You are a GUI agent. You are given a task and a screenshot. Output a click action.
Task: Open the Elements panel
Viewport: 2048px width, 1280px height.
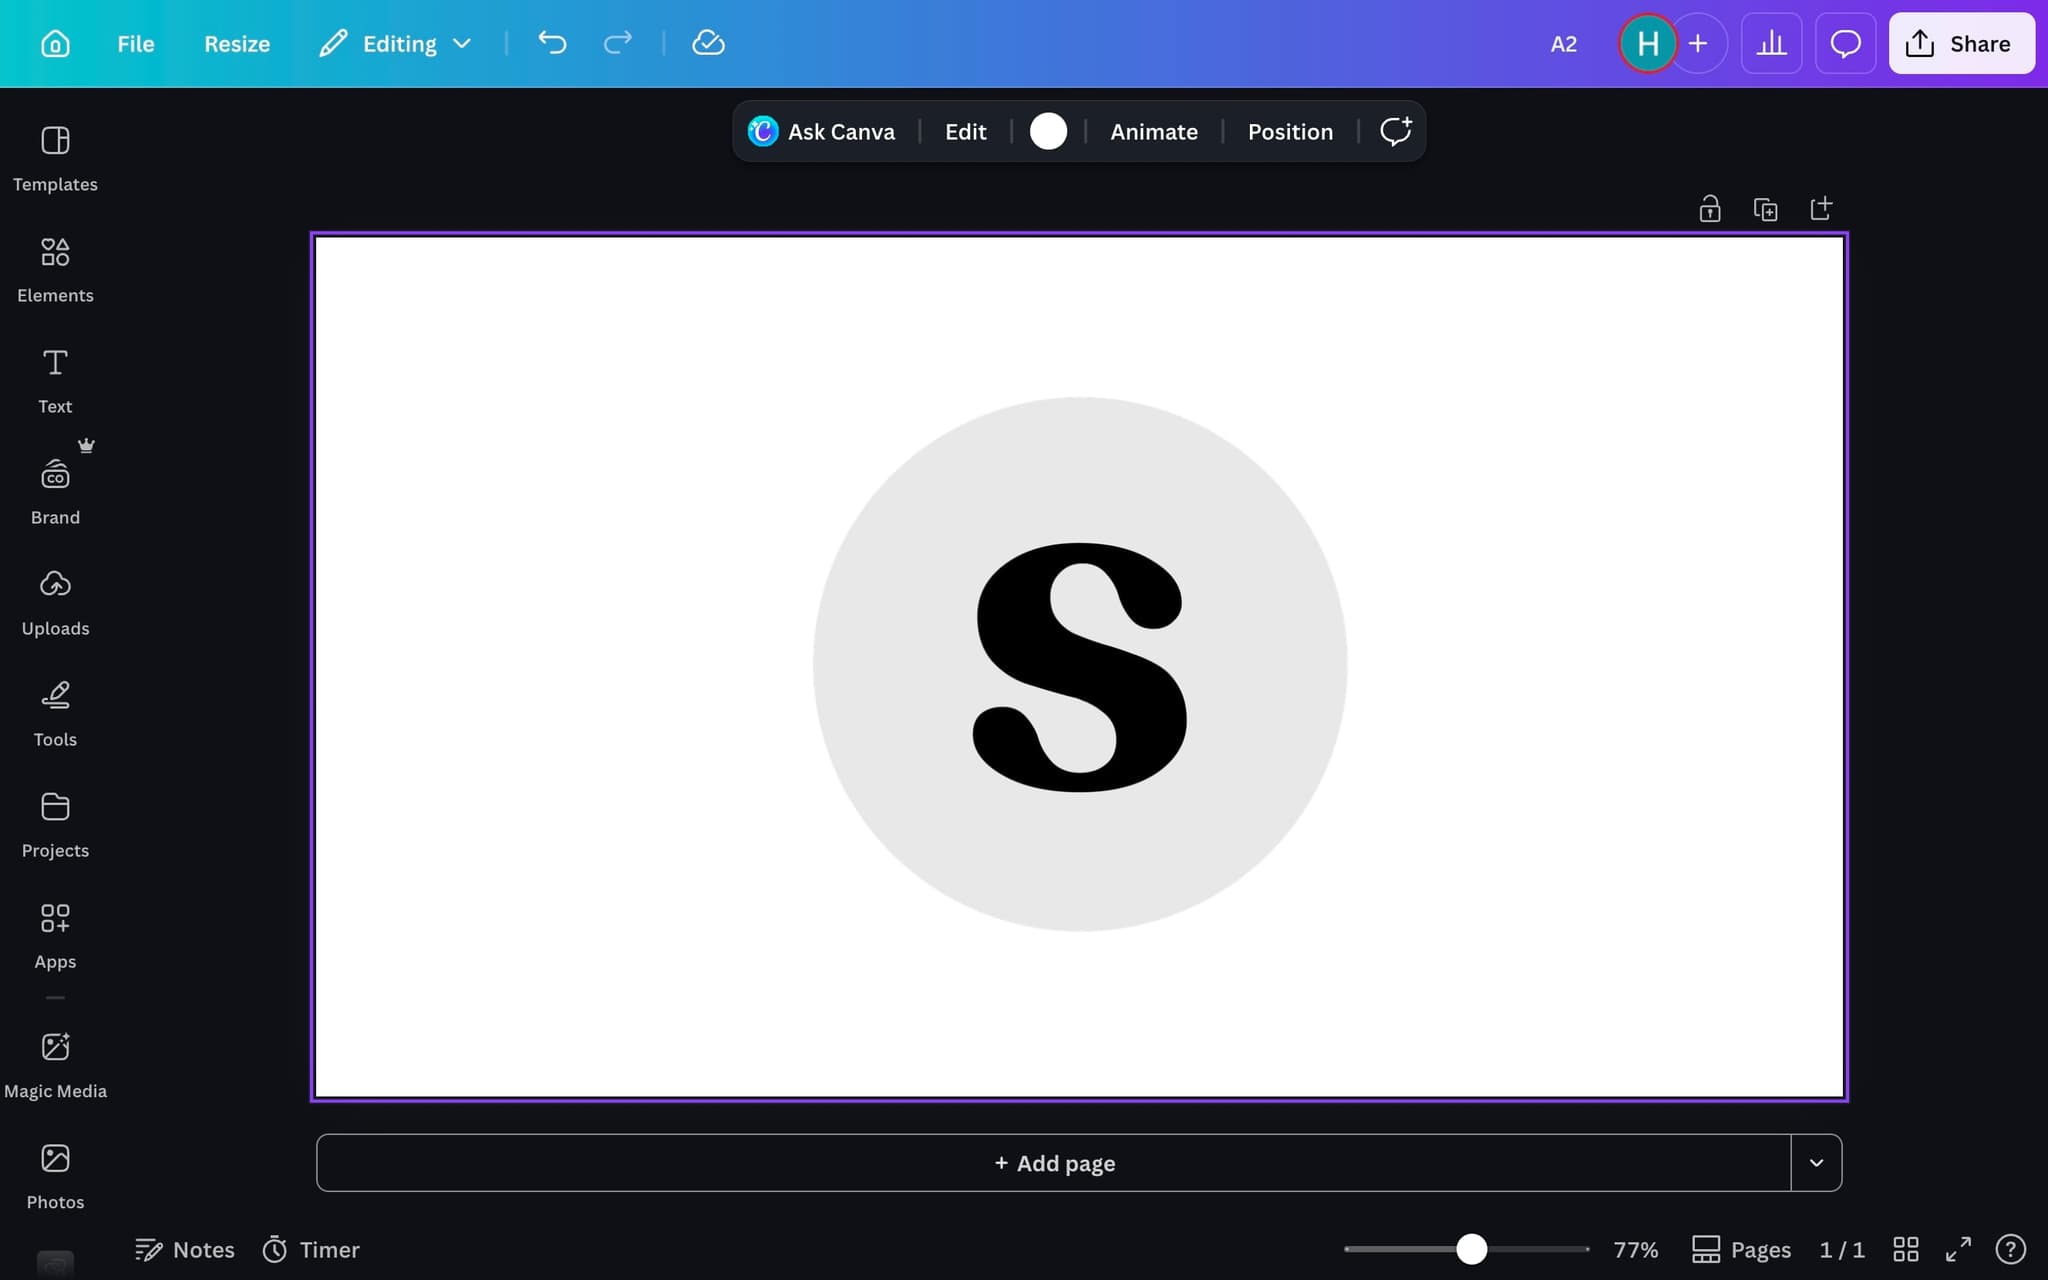click(x=55, y=269)
